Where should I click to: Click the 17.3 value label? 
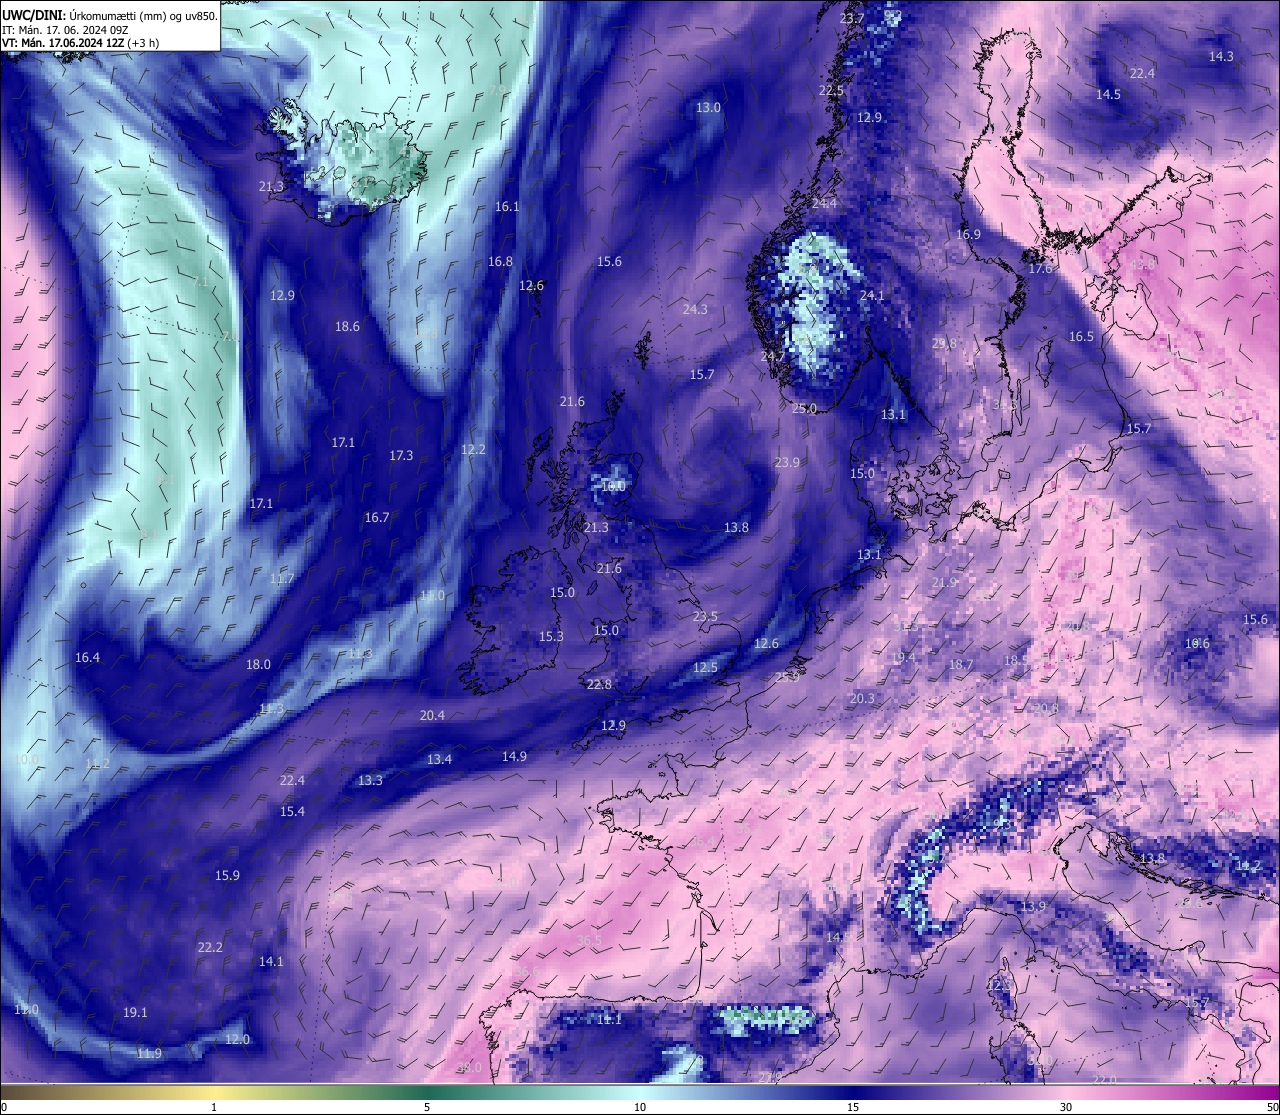pyautogui.click(x=401, y=455)
